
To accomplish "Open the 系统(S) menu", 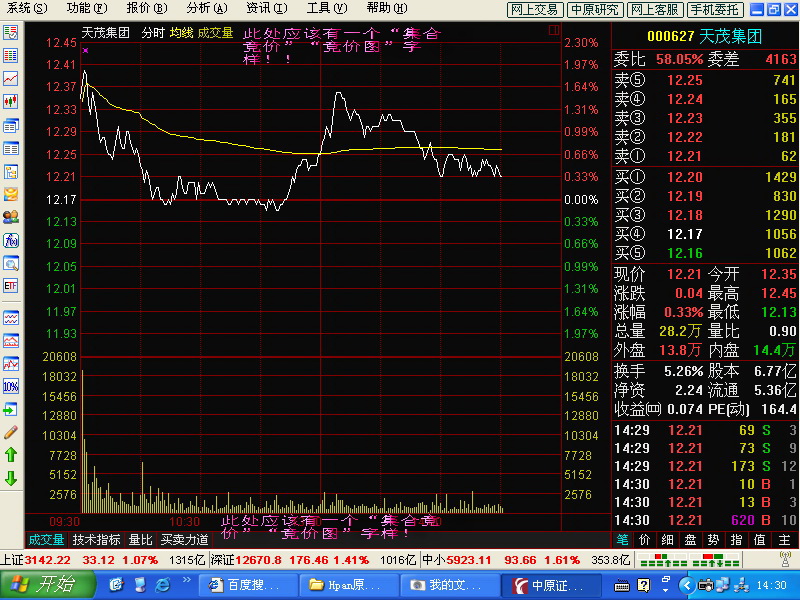I will pyautogui.click(x=27, y=8).
